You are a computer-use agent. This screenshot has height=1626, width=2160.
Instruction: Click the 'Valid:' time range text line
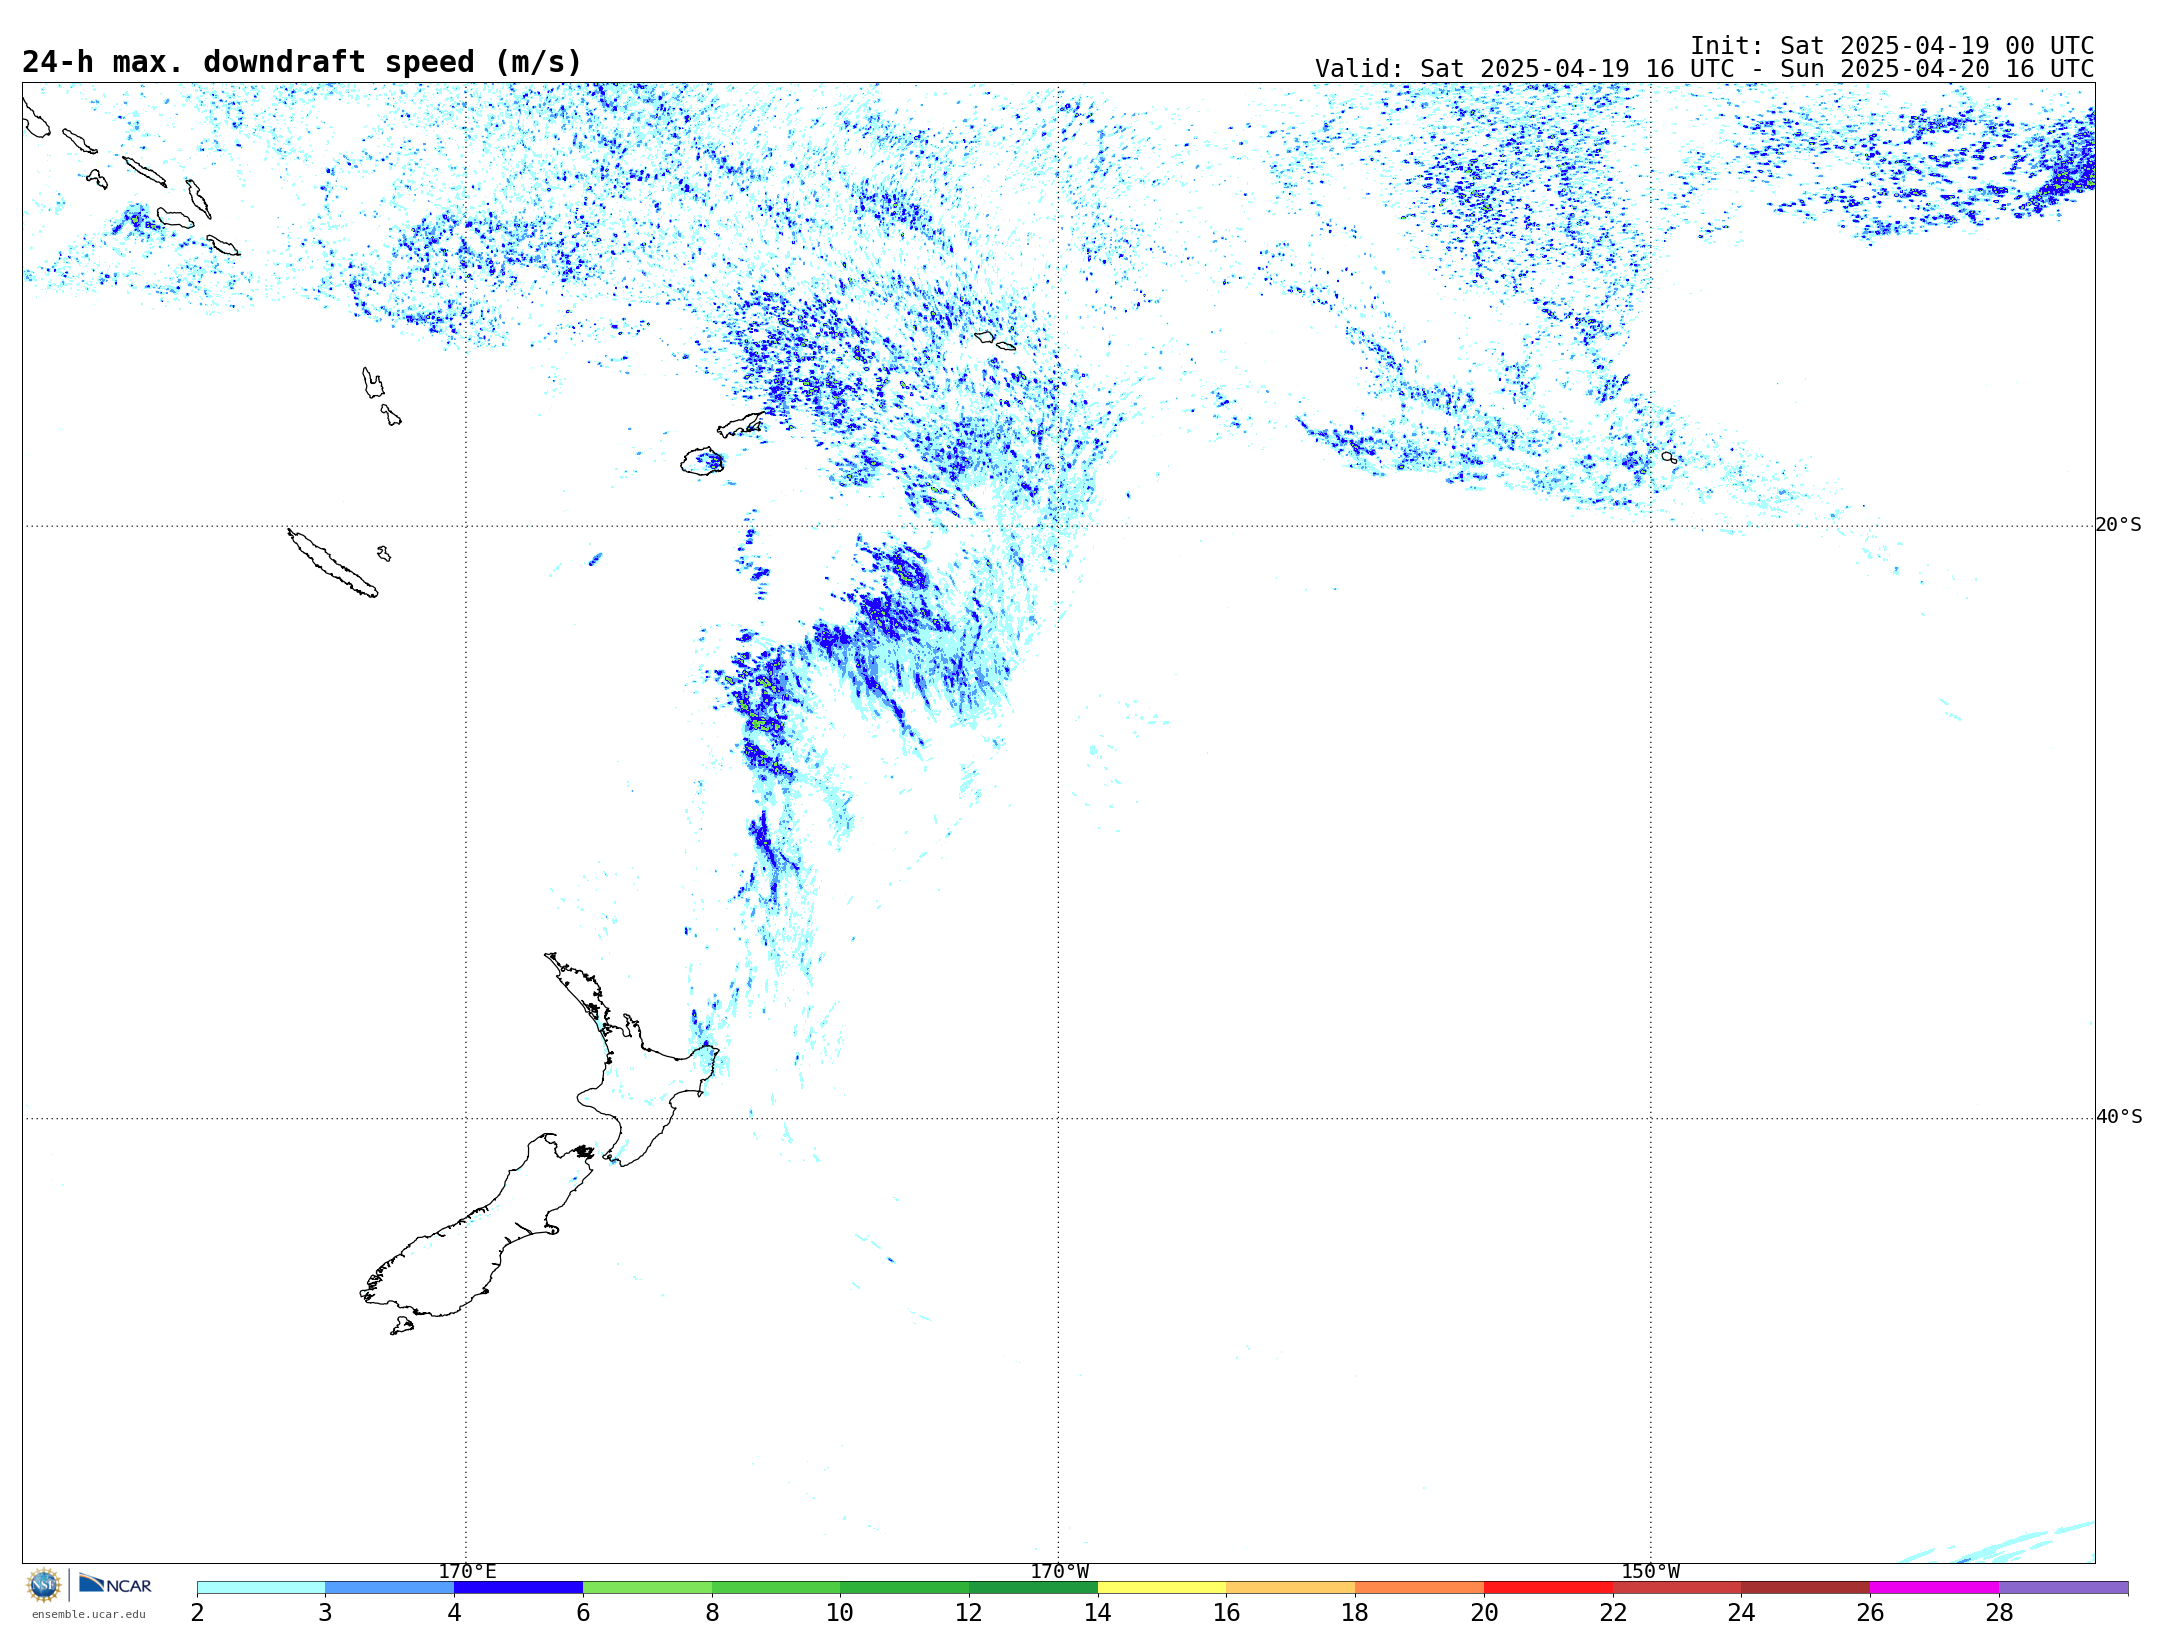(1704, 69)
